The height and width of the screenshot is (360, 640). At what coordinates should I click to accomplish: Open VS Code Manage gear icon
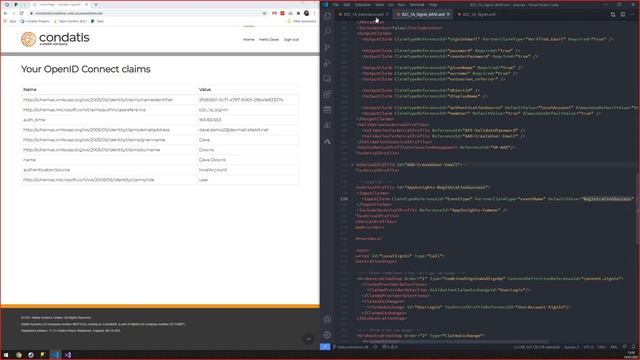tap(327, 335)
